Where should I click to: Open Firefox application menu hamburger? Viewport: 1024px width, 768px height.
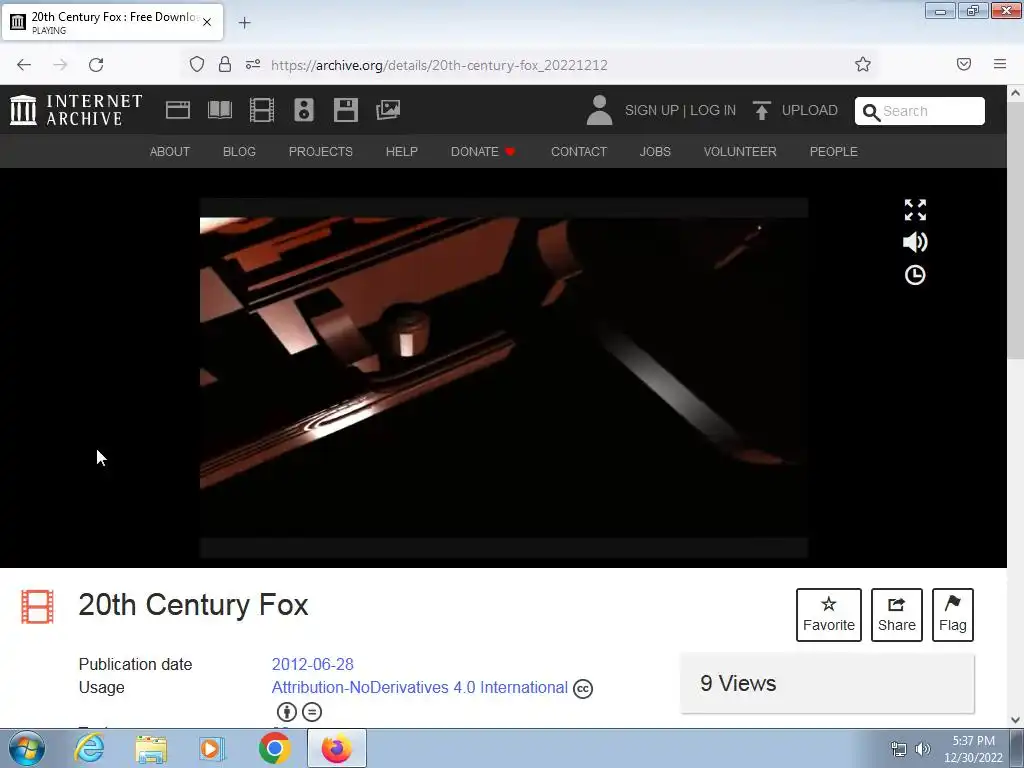[1000, 64]
